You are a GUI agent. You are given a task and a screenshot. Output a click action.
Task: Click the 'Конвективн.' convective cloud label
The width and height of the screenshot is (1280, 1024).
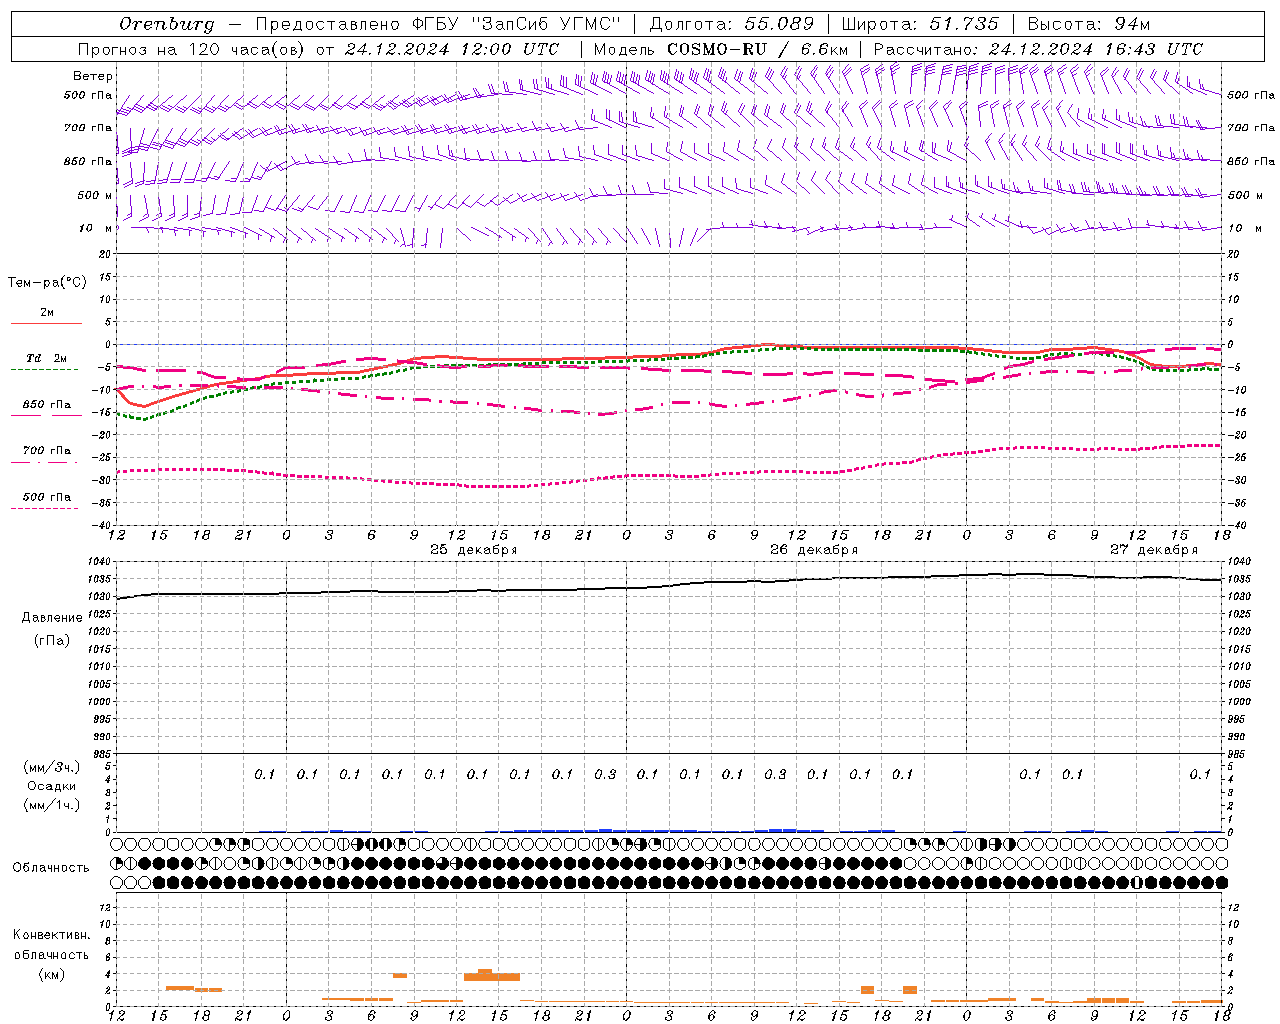[52, 935]
